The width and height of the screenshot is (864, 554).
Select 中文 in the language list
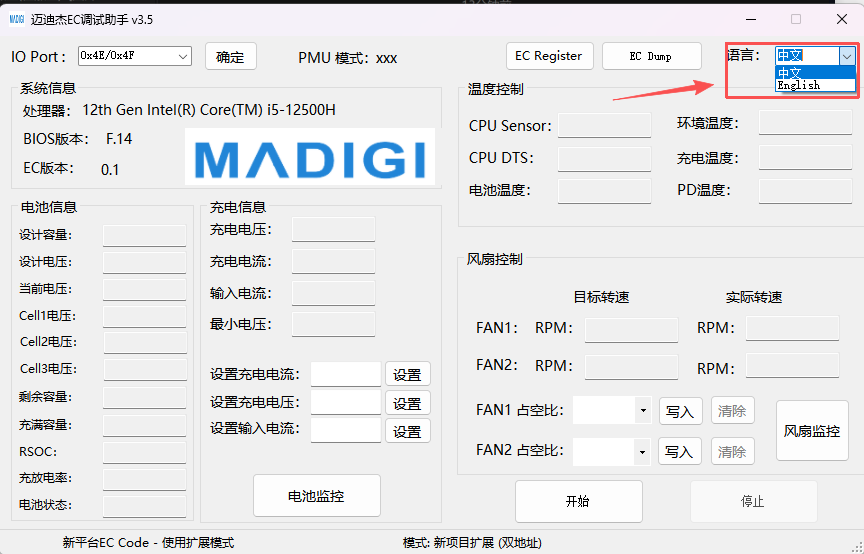(x=815, y=72)
